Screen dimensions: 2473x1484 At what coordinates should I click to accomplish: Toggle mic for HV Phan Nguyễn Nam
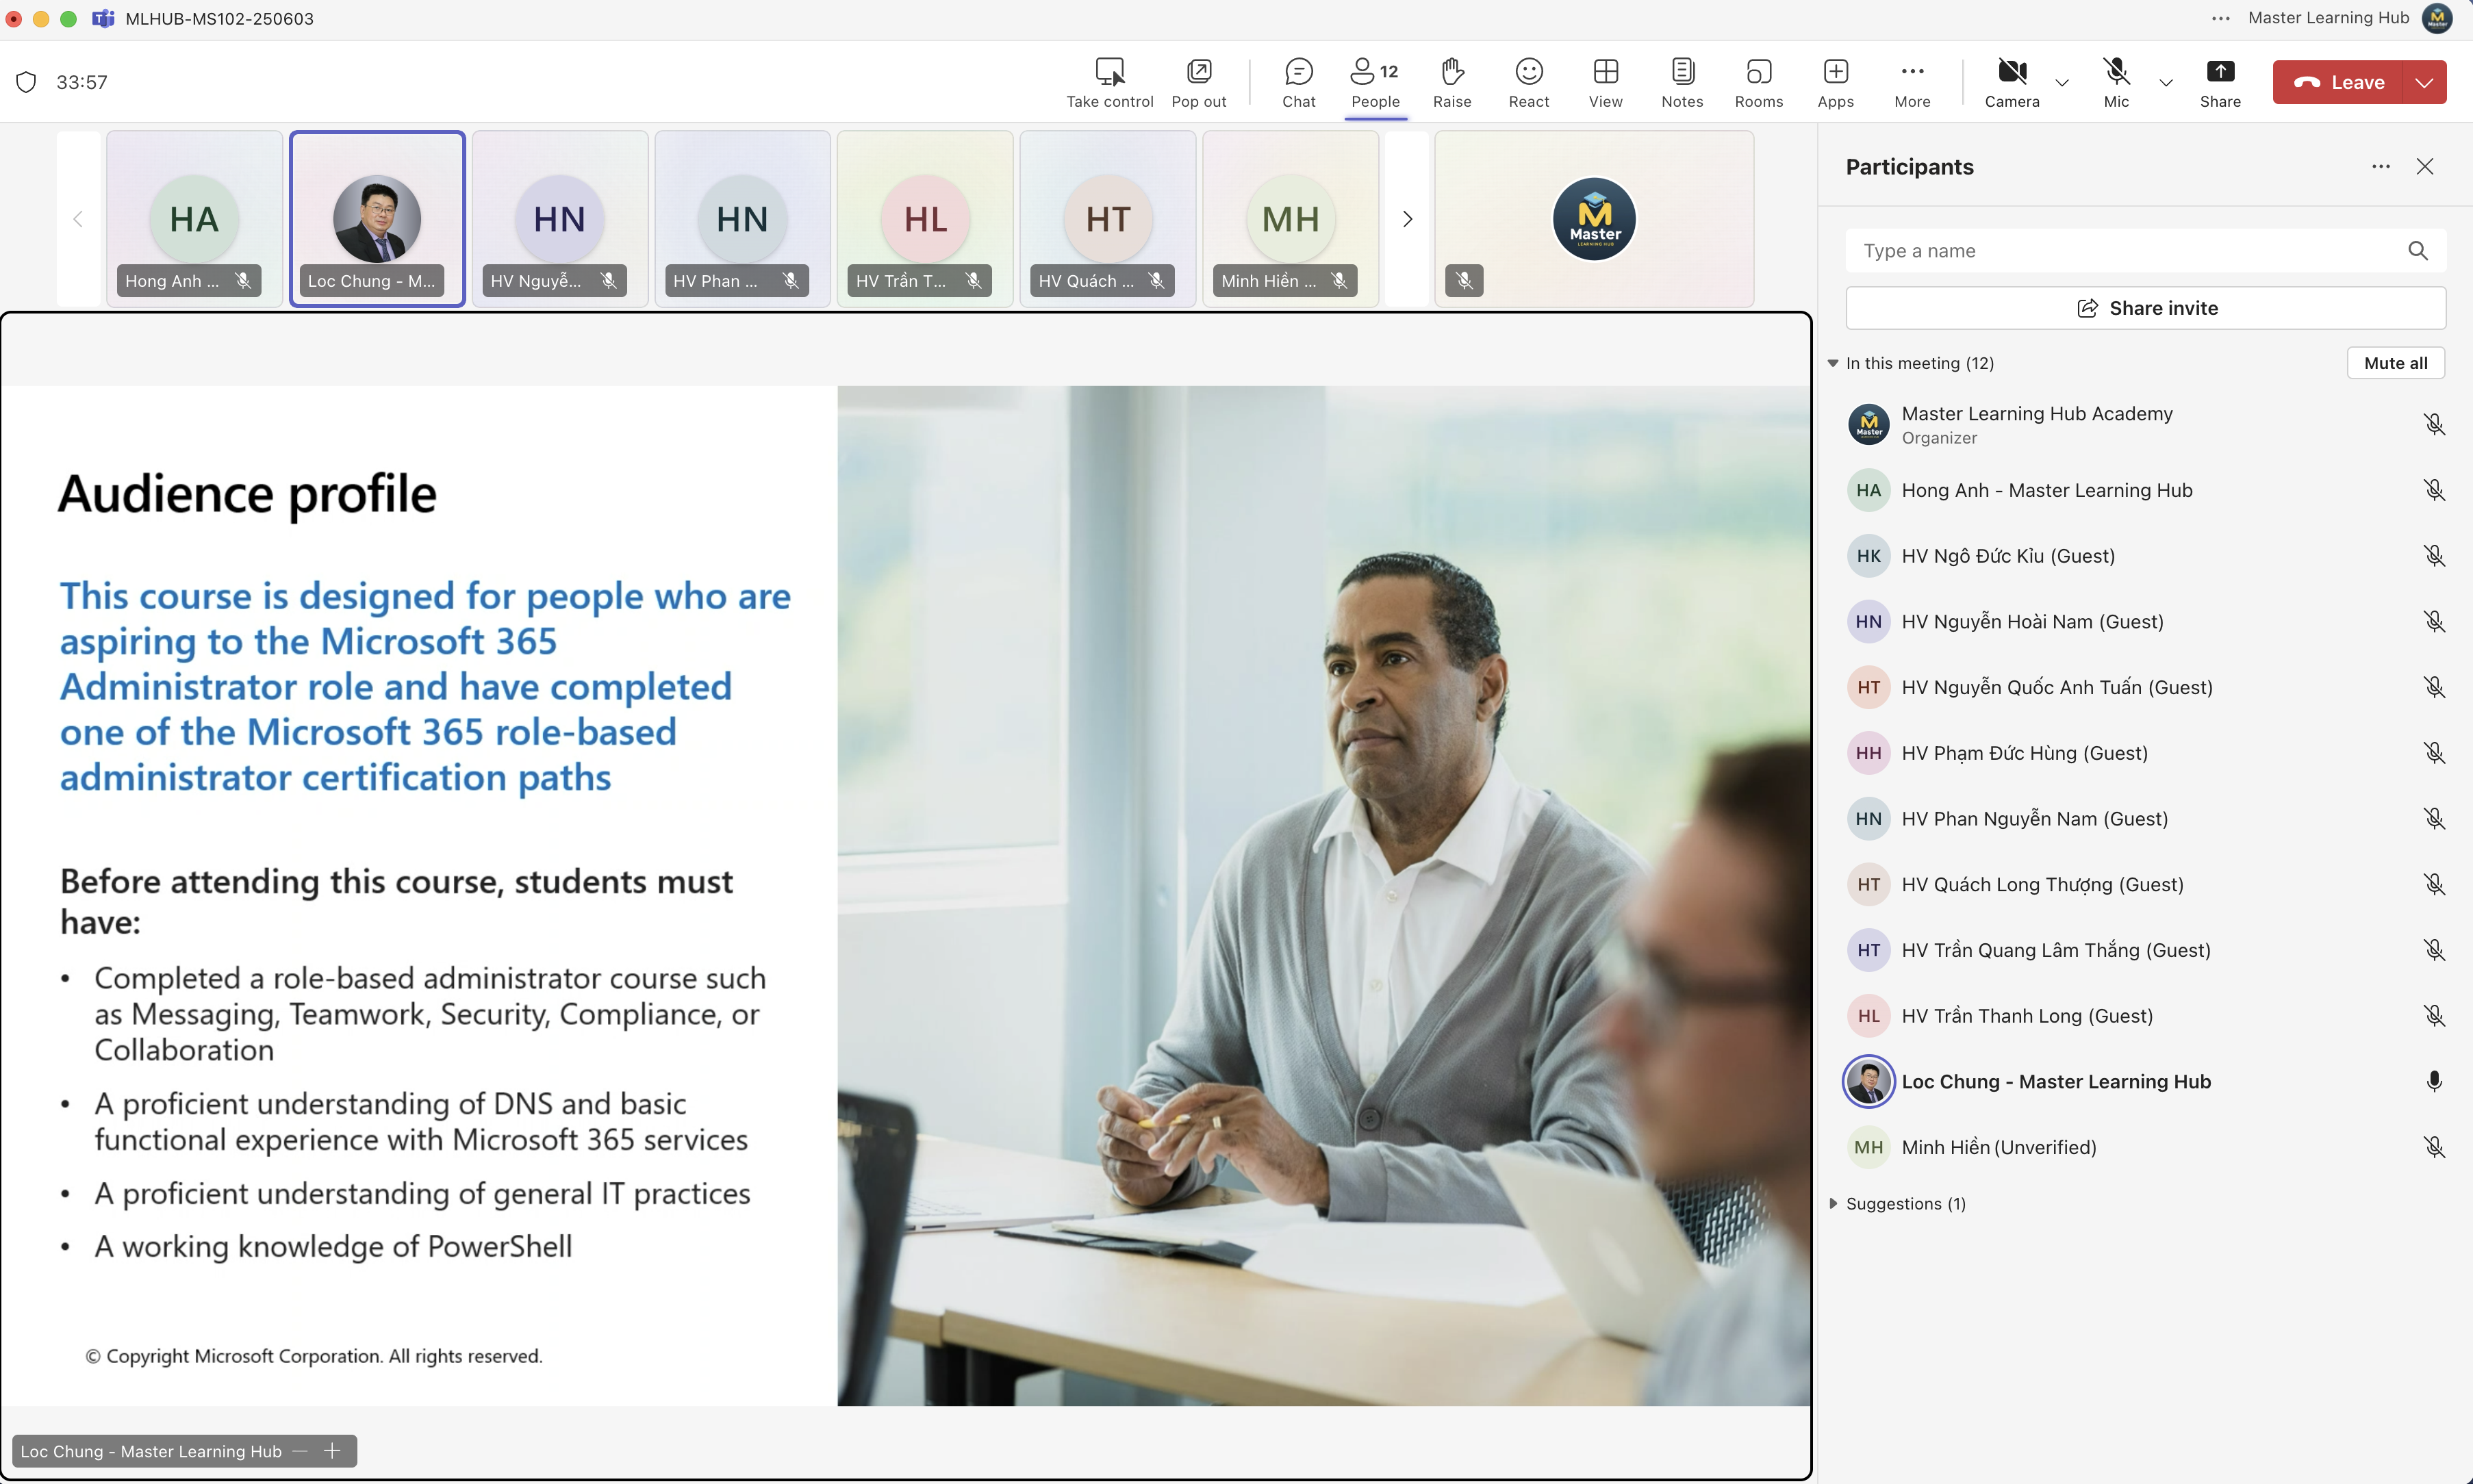click(x=2434, y=819)
